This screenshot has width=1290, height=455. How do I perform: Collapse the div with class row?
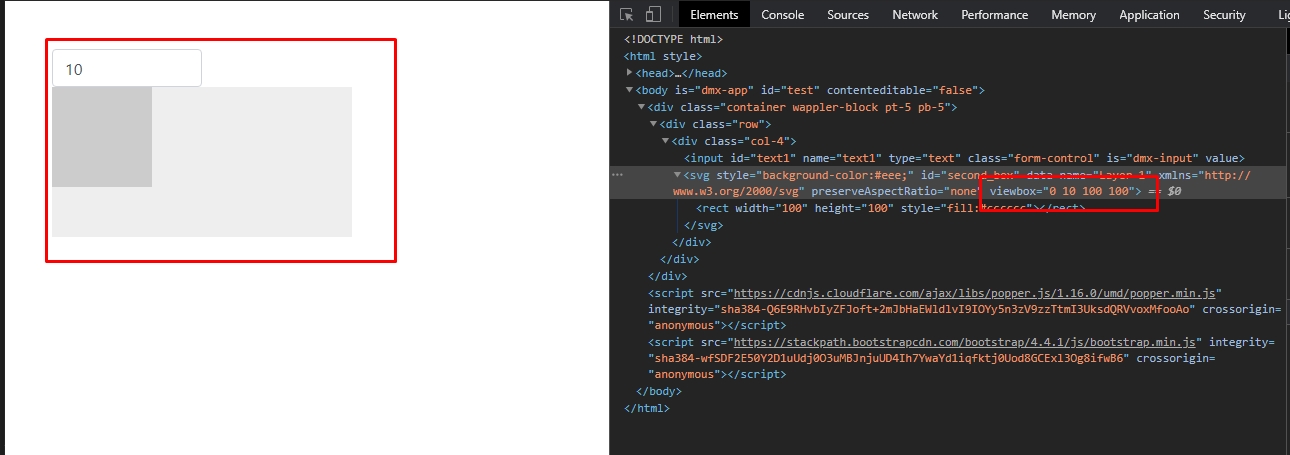click(x=654, y=124)
